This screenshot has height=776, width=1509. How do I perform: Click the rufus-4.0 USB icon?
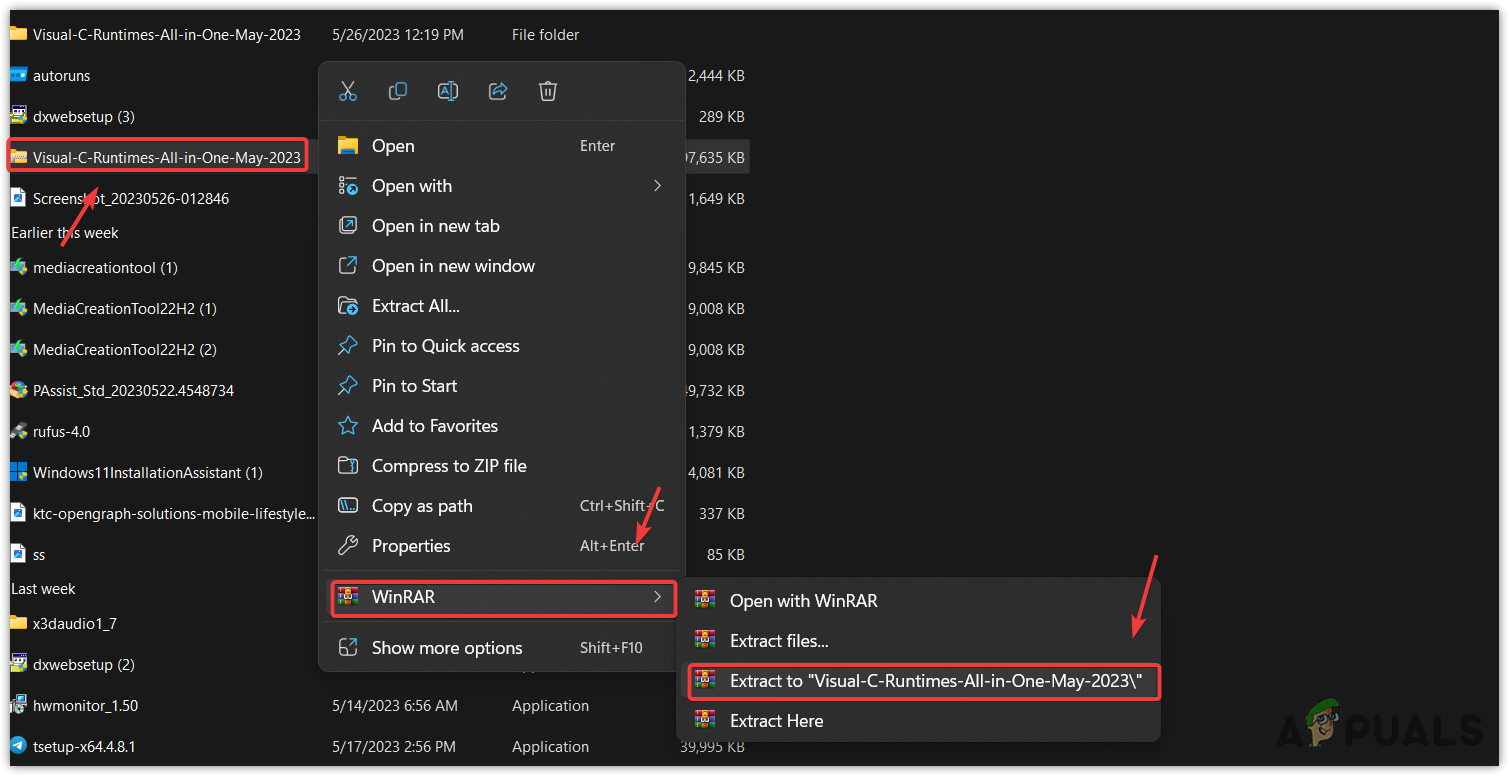tap(18, 431)
